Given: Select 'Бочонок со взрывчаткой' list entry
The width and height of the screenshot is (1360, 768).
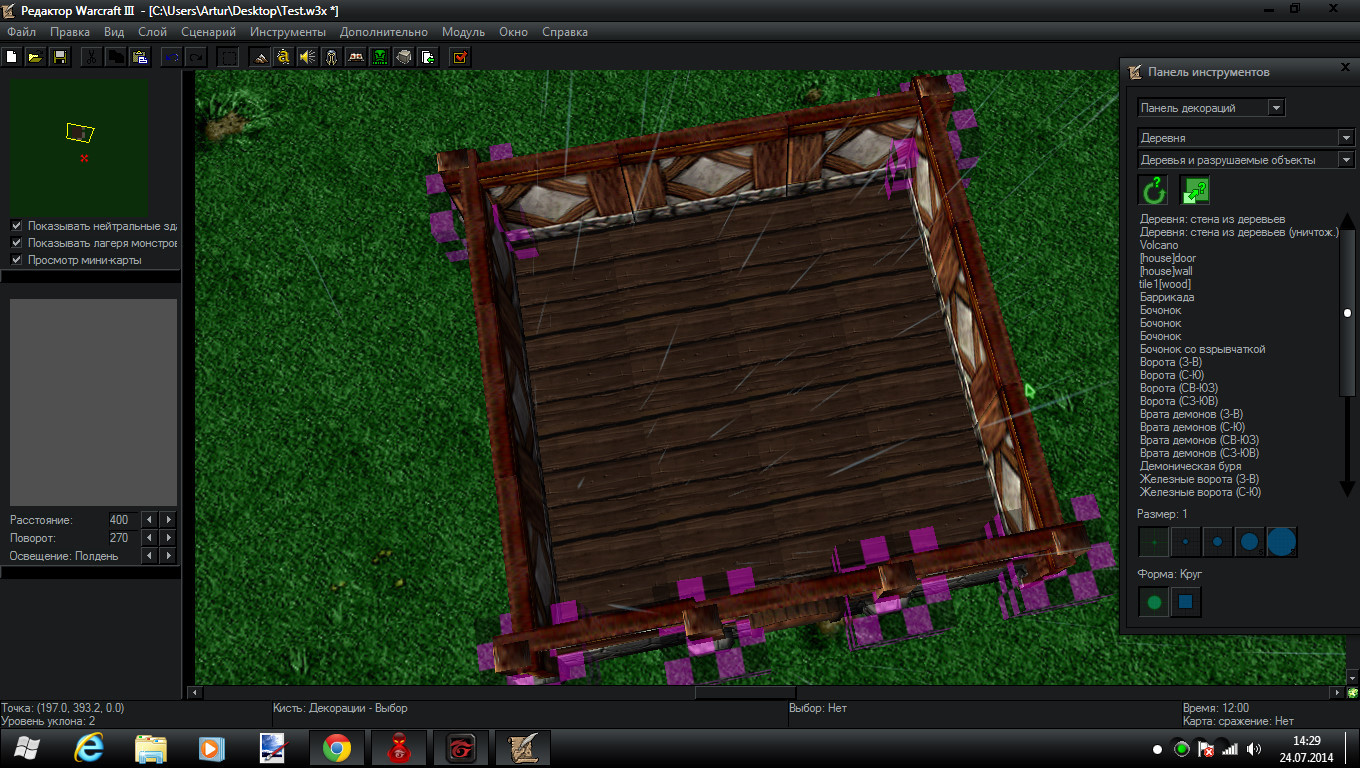Looking at the screenshot, I should tap(1203, 349).
